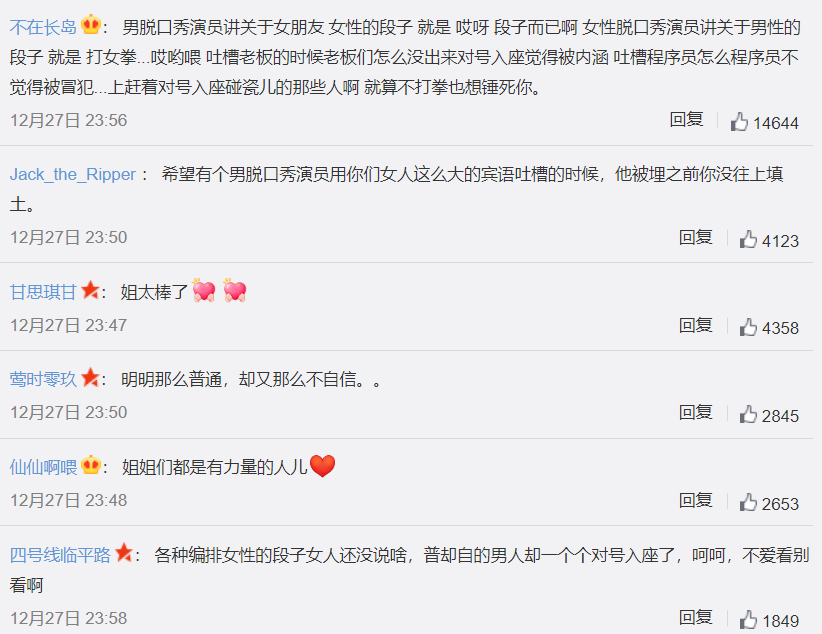Reply to the 12月27日 23:56 comment
Viewport: 822px width, 634px height.
tap(686, 120)
